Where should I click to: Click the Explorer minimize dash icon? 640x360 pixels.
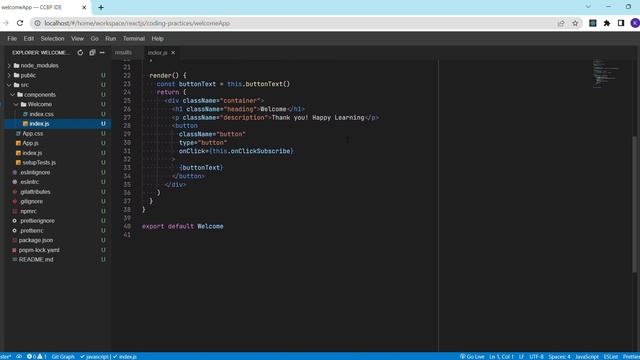(102, 53)
